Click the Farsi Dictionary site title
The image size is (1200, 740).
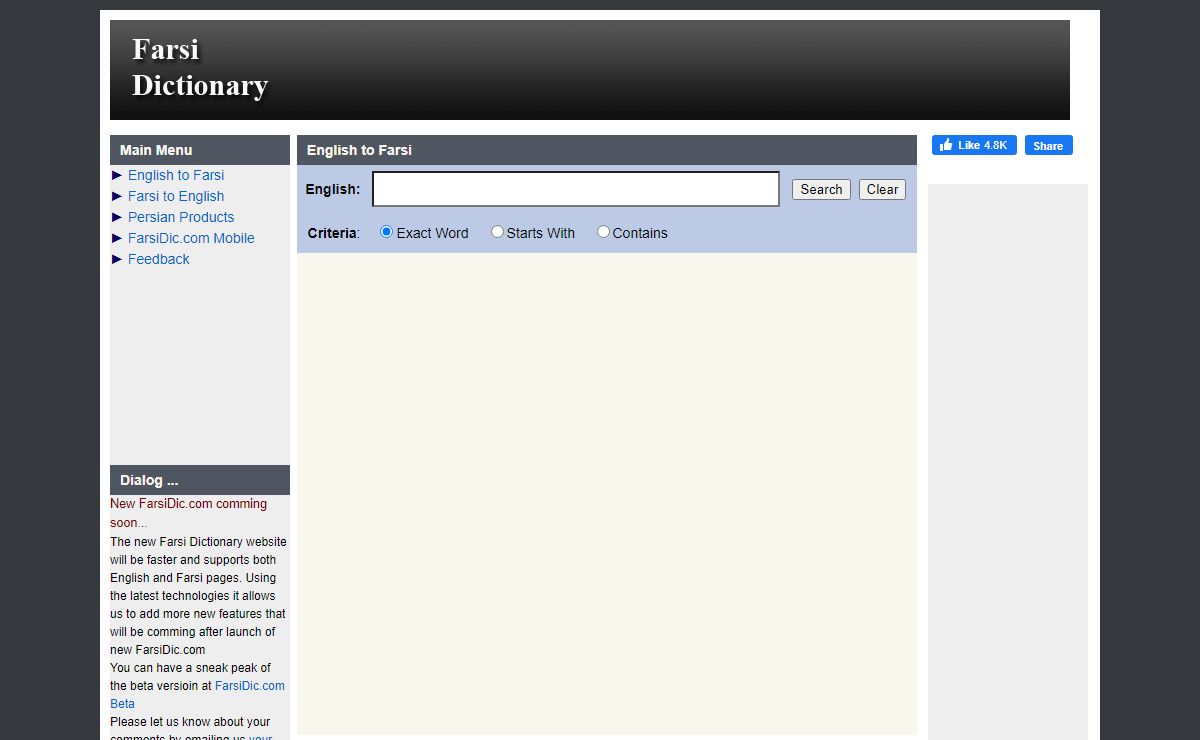point(200,67)
